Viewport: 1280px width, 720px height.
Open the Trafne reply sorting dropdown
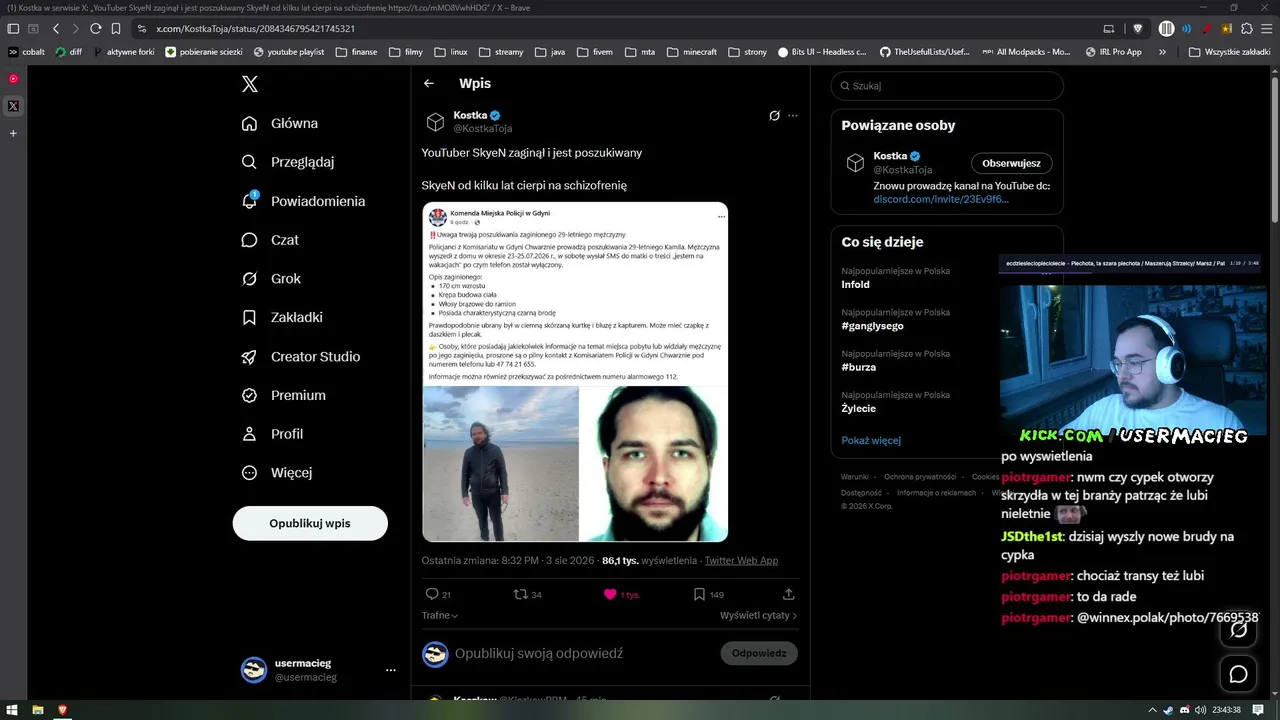pyautogui.click(x=440, y=616)
